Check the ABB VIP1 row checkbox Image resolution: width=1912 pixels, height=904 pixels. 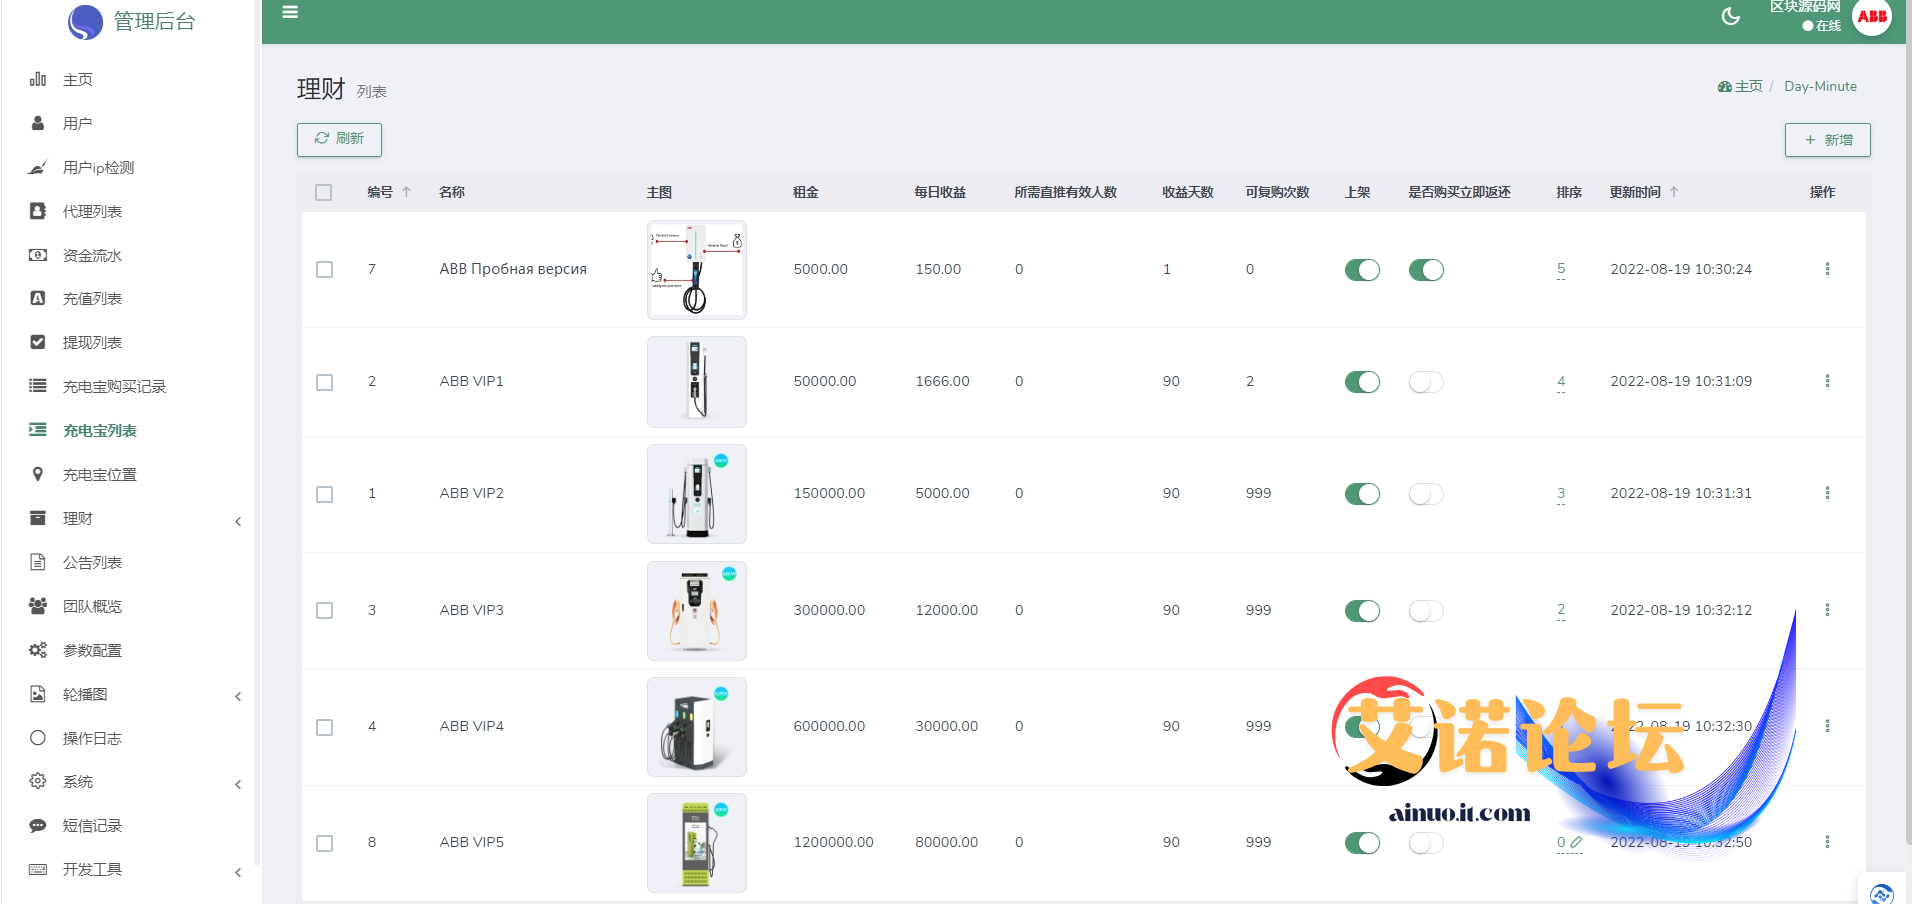(x=324, y=382)
